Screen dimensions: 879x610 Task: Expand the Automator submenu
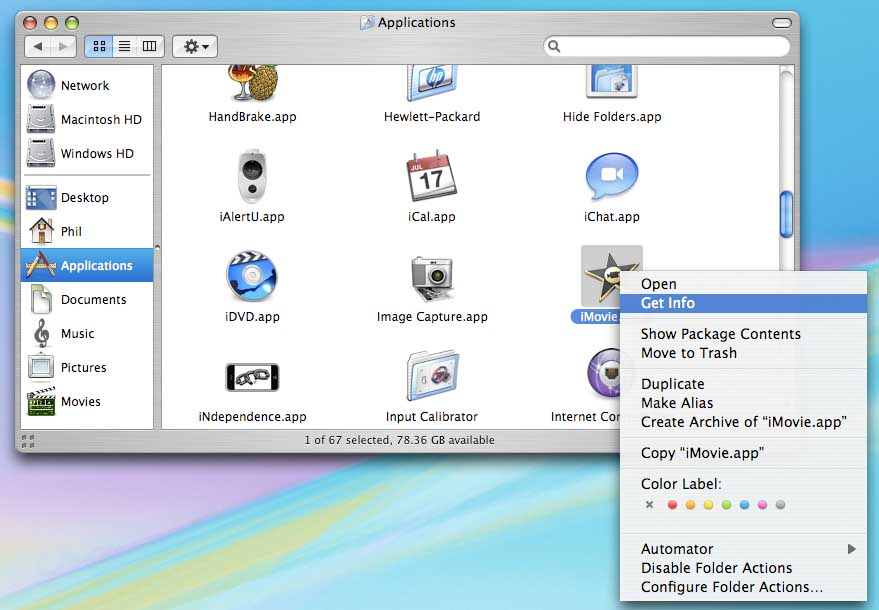[x=743, y=549]
